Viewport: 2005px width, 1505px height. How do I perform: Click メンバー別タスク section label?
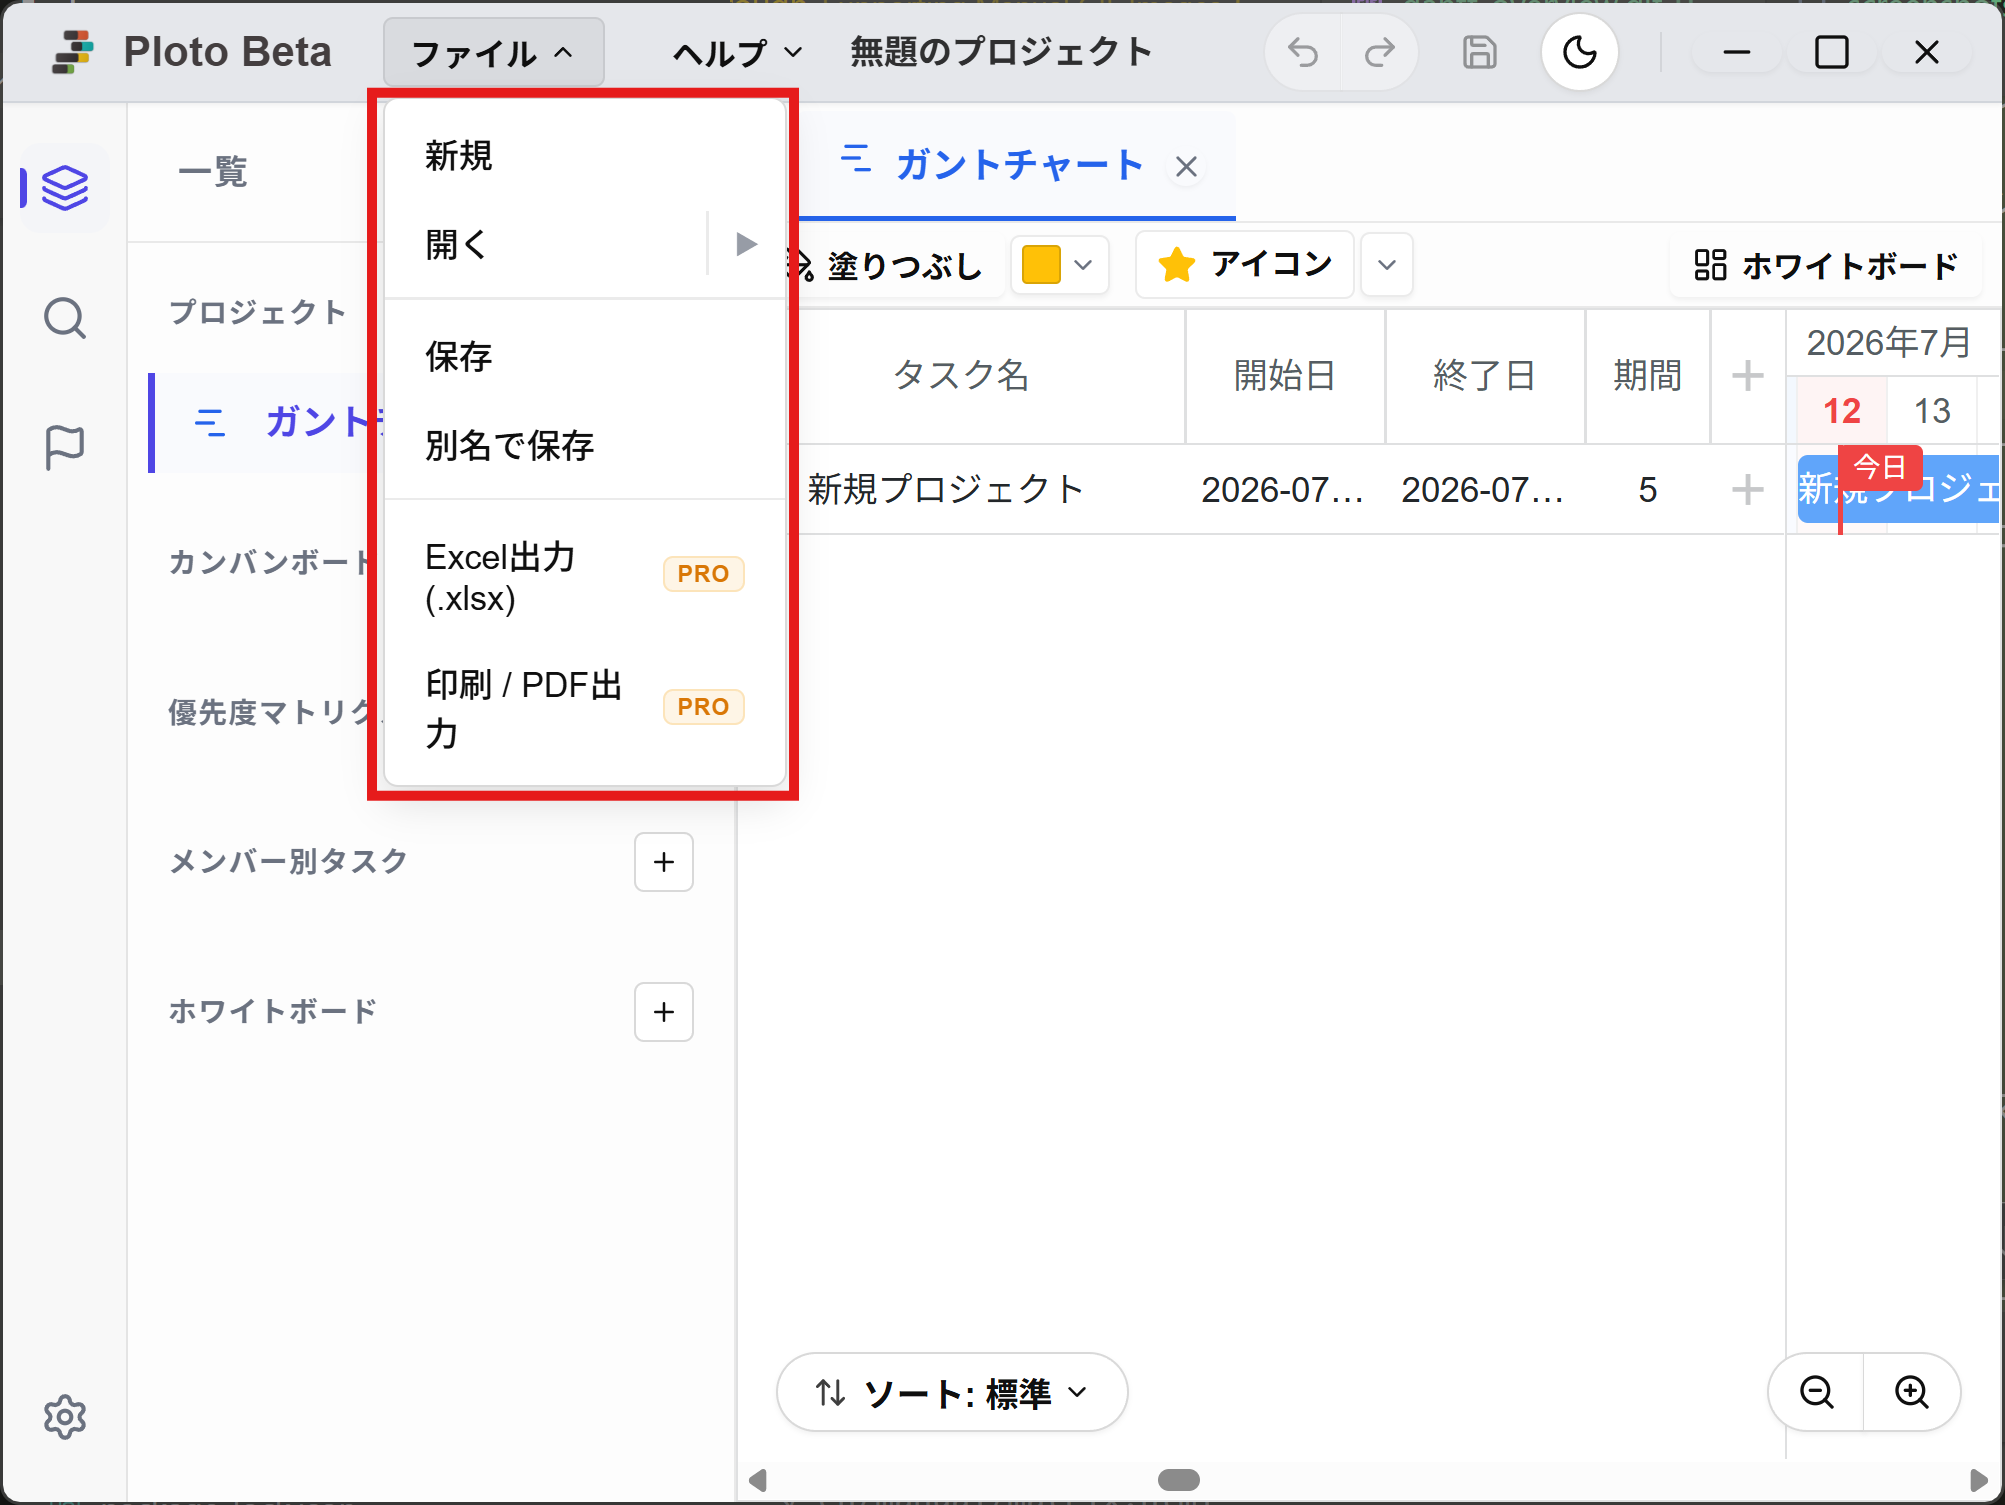tap(288, 861)
